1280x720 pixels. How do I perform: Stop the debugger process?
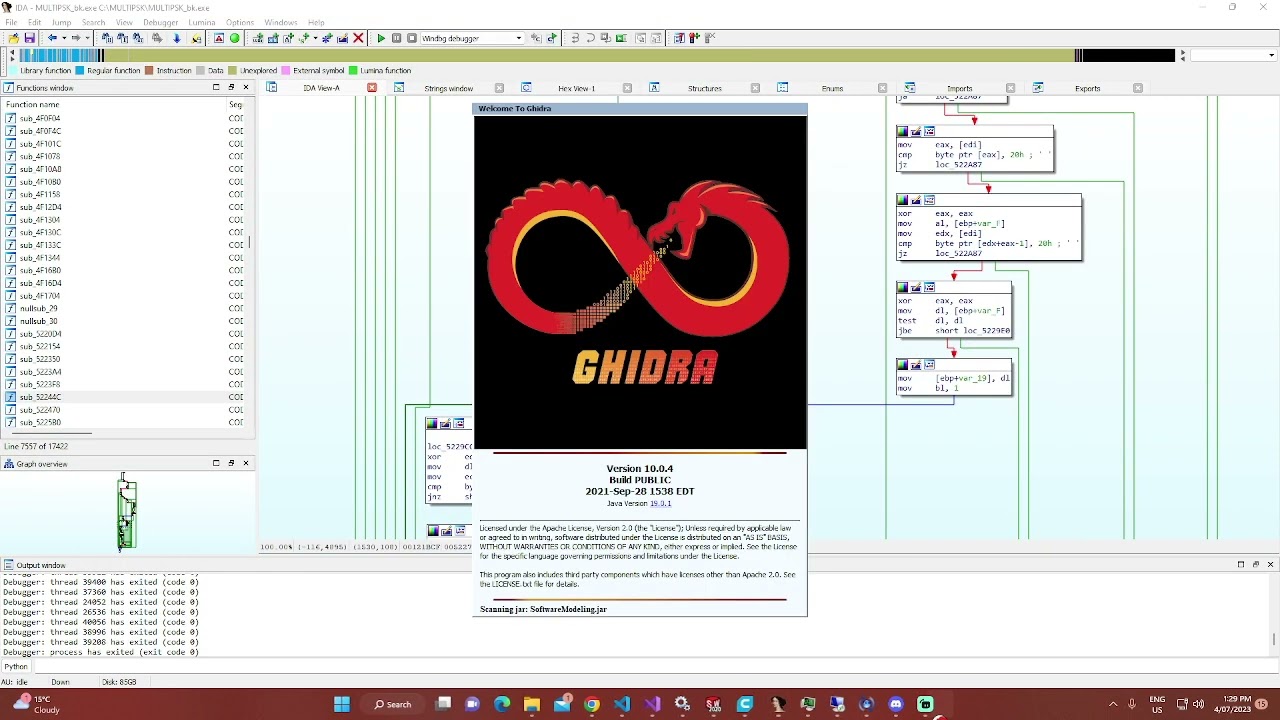point(411,38)
